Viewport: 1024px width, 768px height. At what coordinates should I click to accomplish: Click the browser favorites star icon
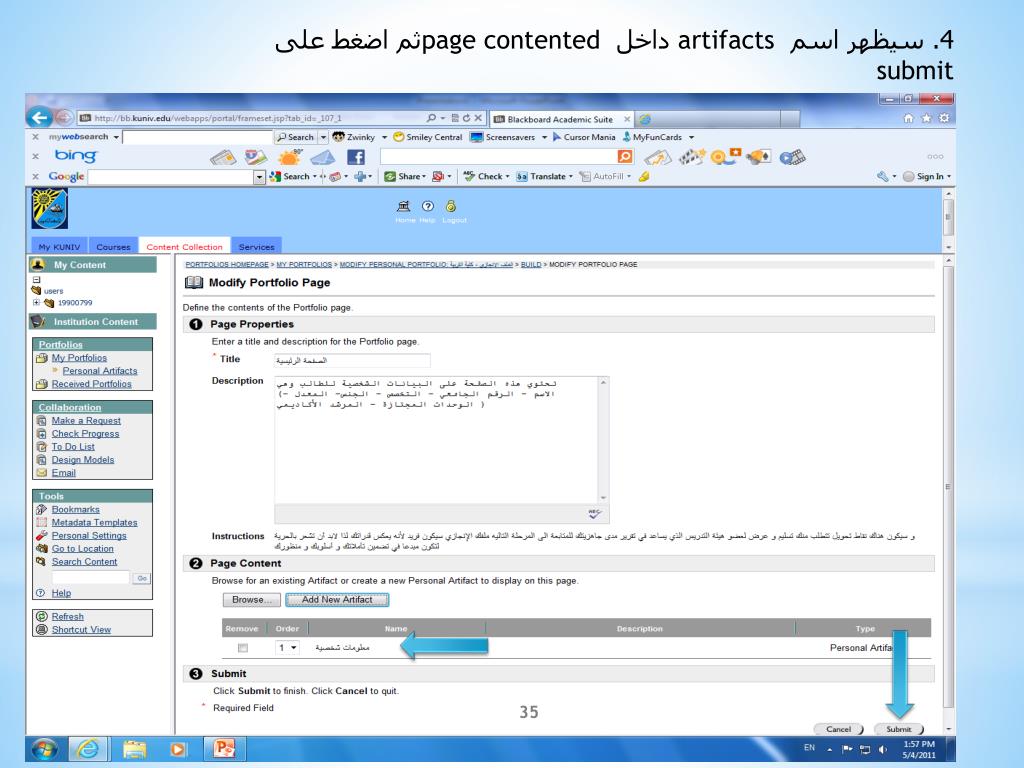click(926, 118)
